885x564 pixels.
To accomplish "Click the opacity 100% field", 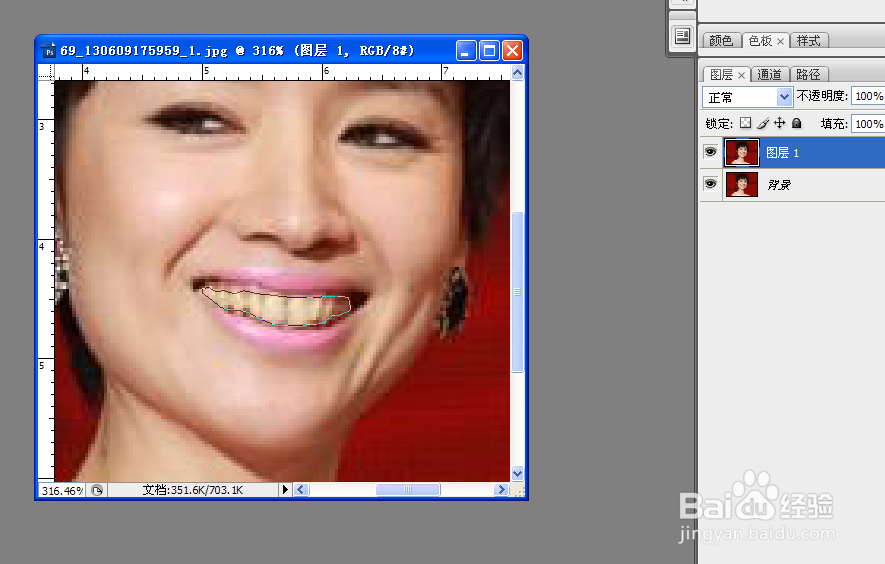I will point(868,96).
